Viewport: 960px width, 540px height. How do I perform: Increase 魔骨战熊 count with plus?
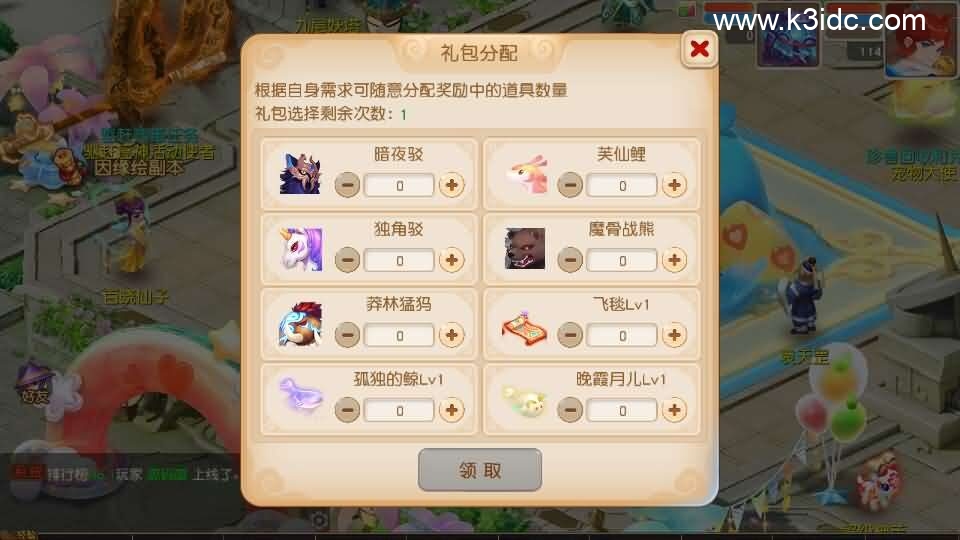[x=674, y=260]
